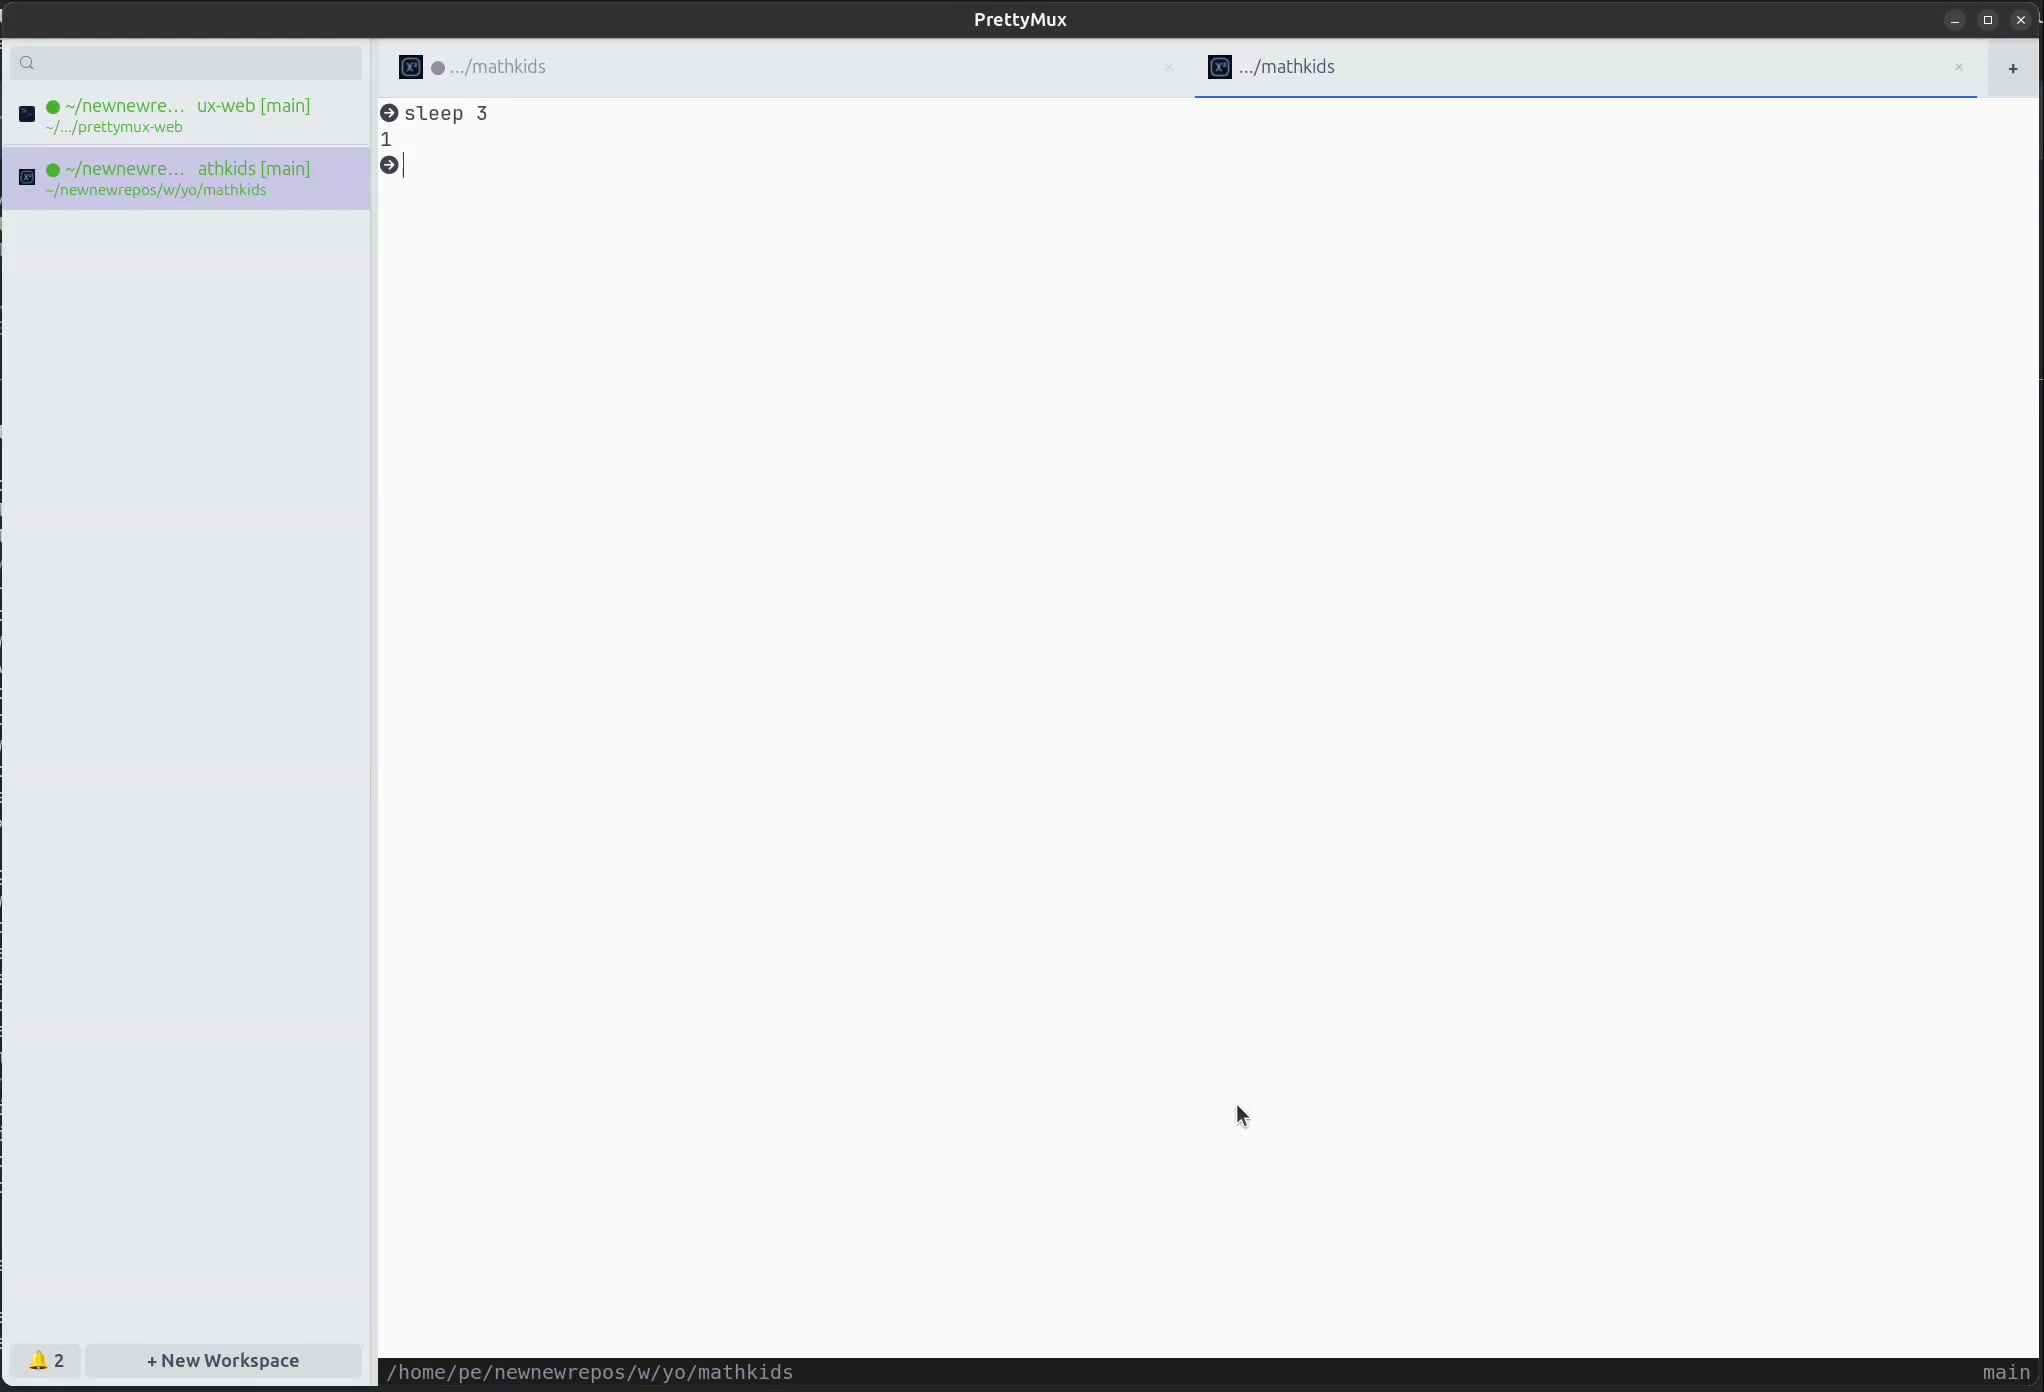This screenshot has width=2044, height=1392.
Task: Click the main branch label in status bar
Action: pos(2005,1373)
